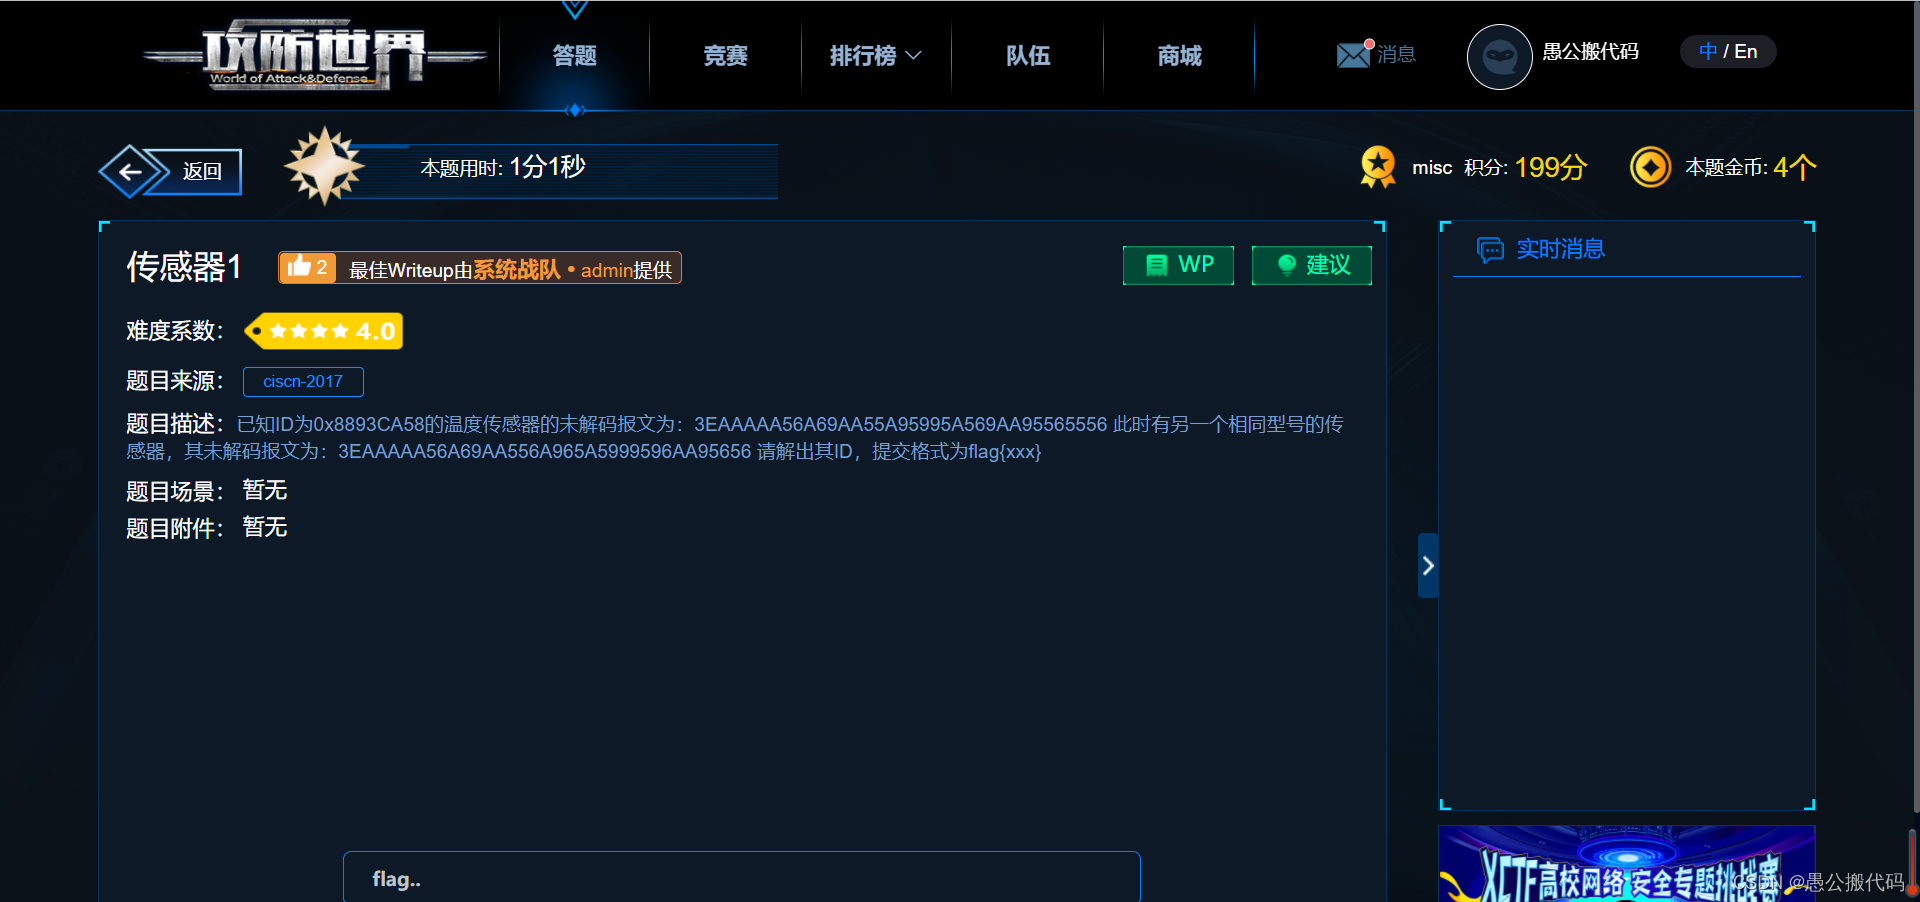Switch to the 竞赛 tab

tap(724, 56)
